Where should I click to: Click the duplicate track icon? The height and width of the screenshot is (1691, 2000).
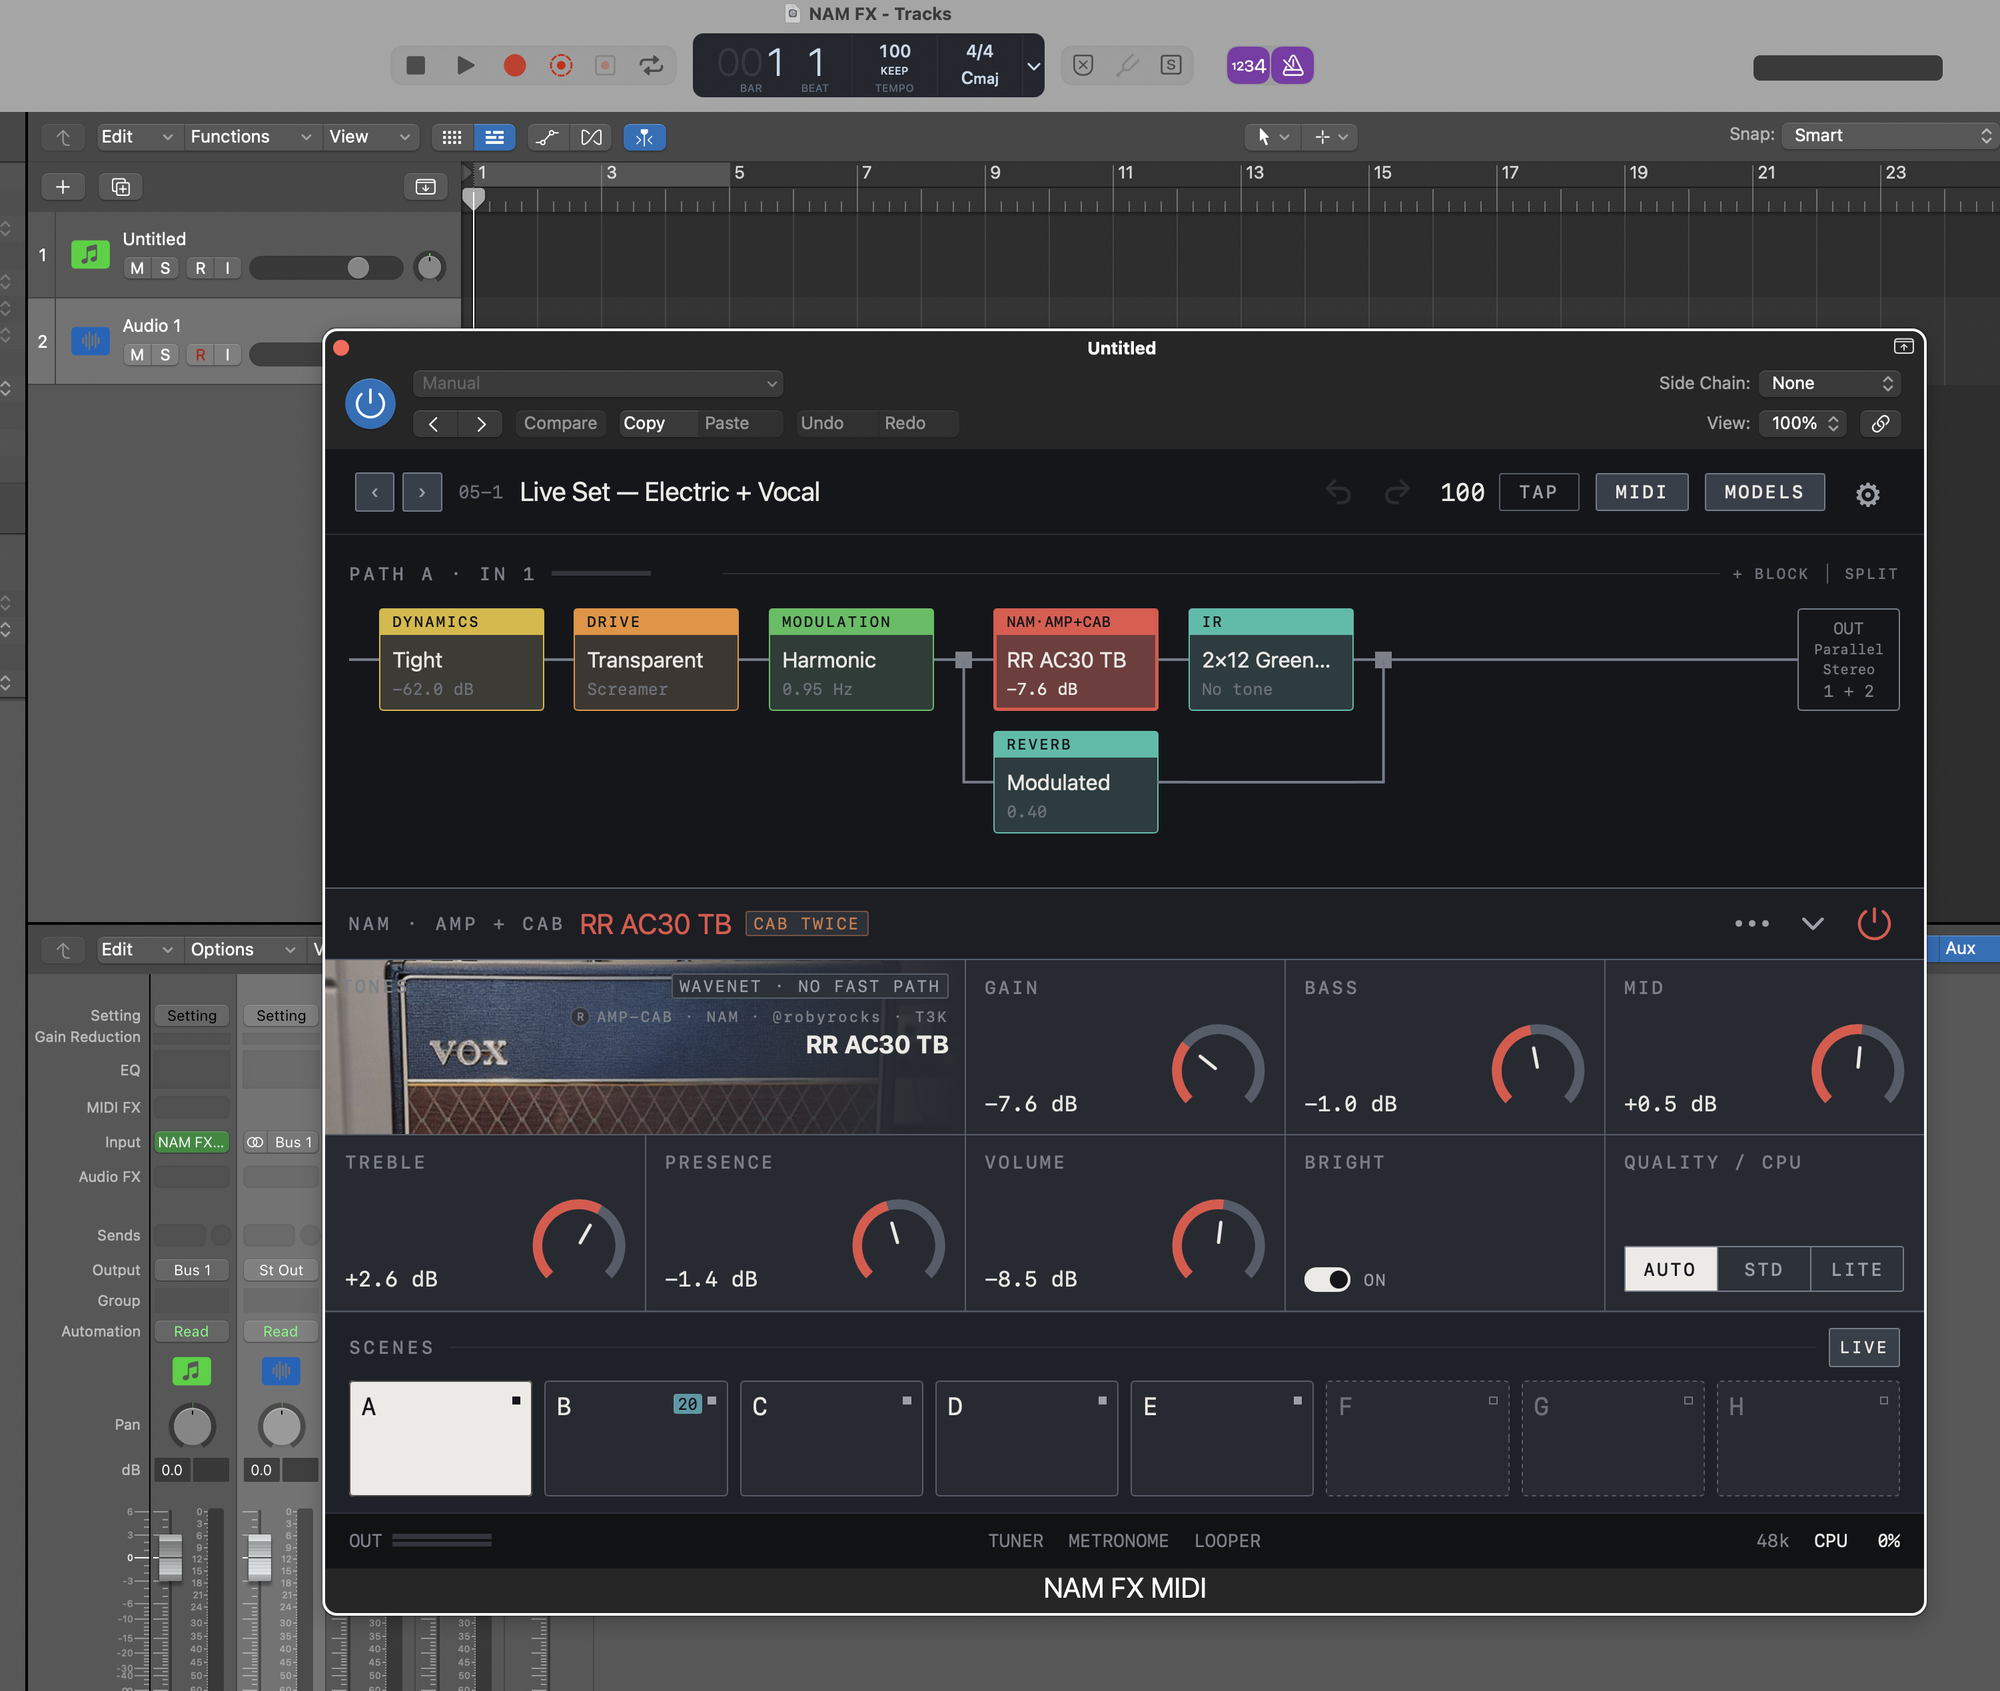[121, 187]
